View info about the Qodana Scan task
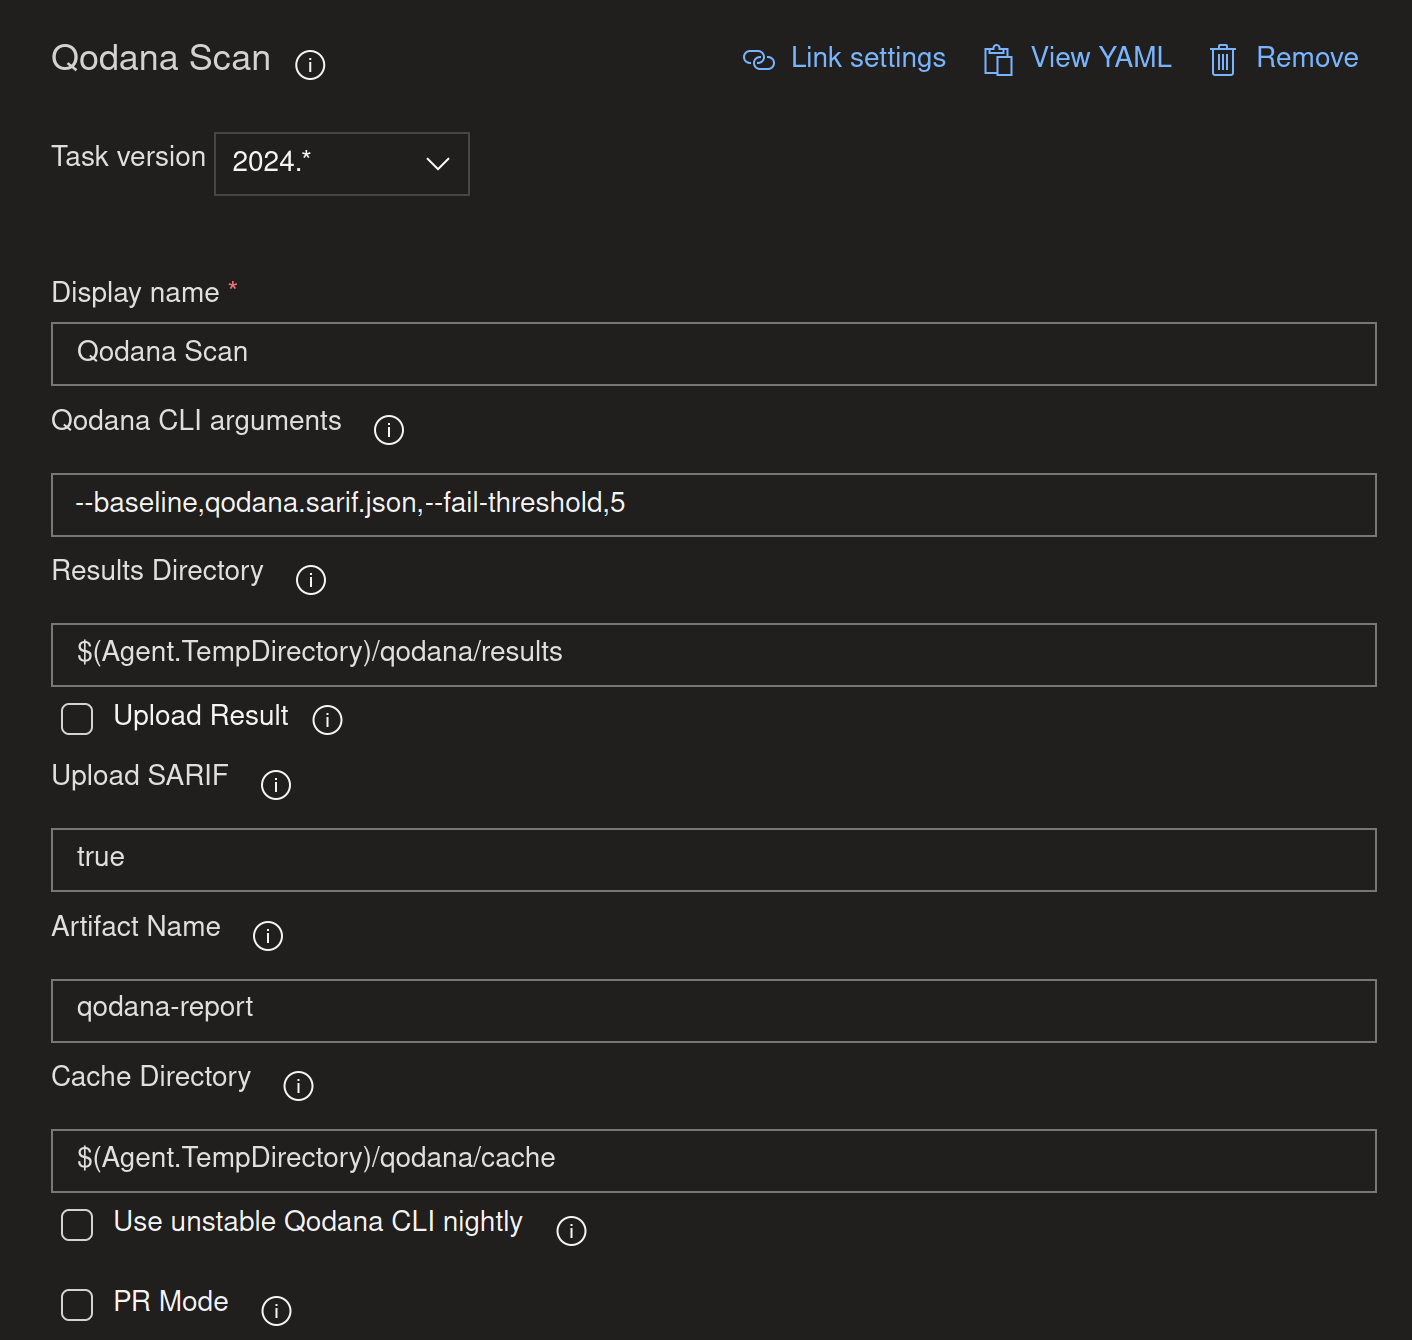This screenshot has width=1412, height=1340. point(310,65)
